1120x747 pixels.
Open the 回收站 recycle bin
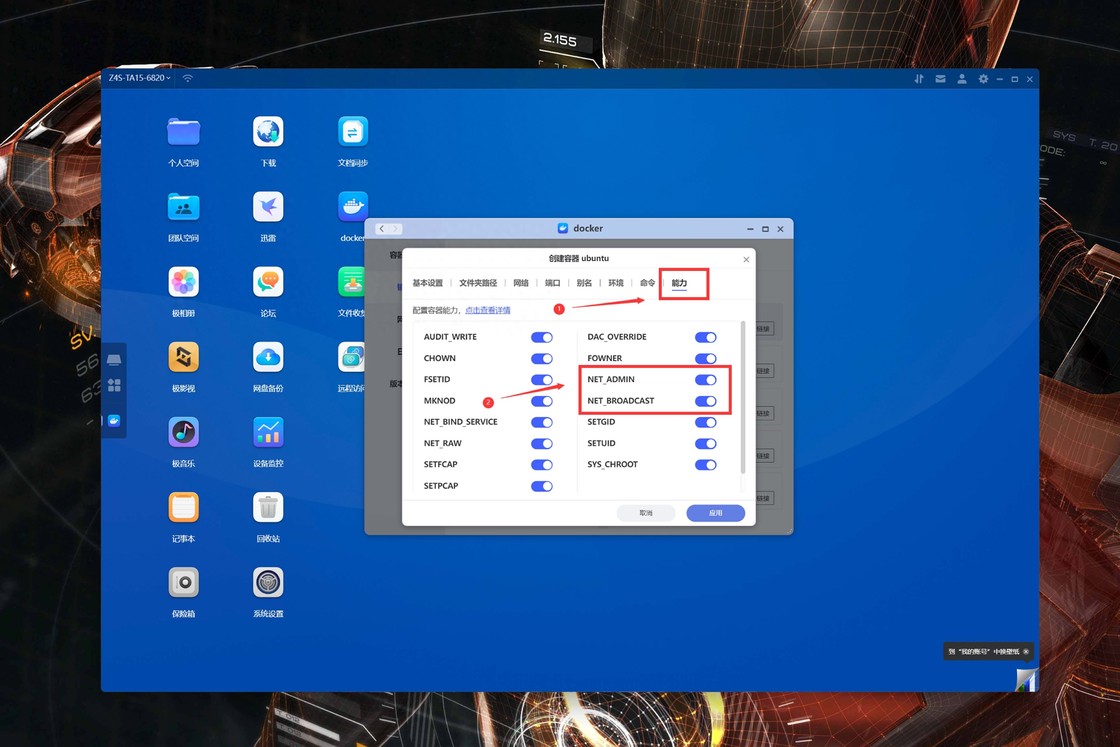pyautogui.click(x=268, y=507)
